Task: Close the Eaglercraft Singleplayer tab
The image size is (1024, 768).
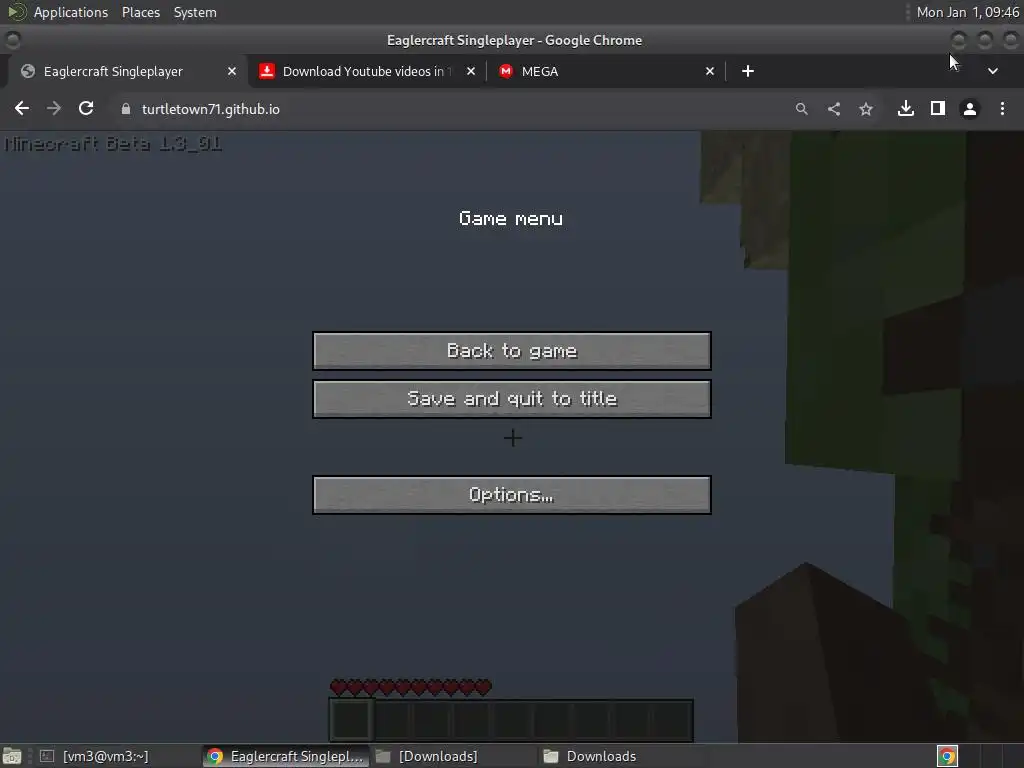Action: [x=232, y=71]
